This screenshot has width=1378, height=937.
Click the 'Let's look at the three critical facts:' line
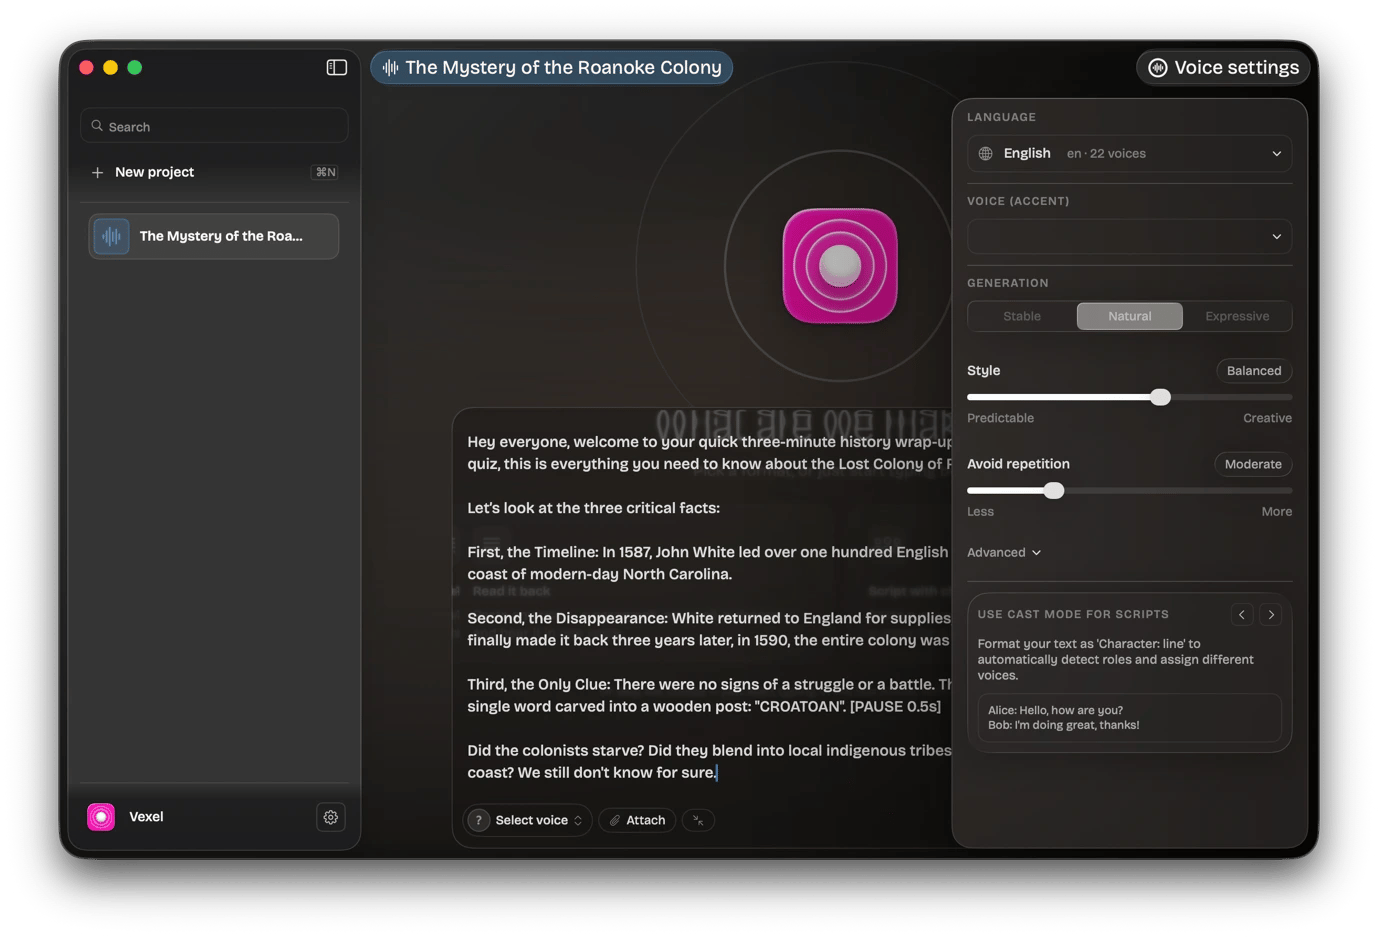tap(593, 508)
